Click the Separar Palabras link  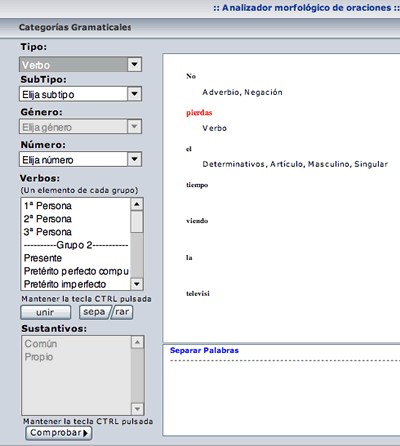pyautogui.click(x=204, y=350)
